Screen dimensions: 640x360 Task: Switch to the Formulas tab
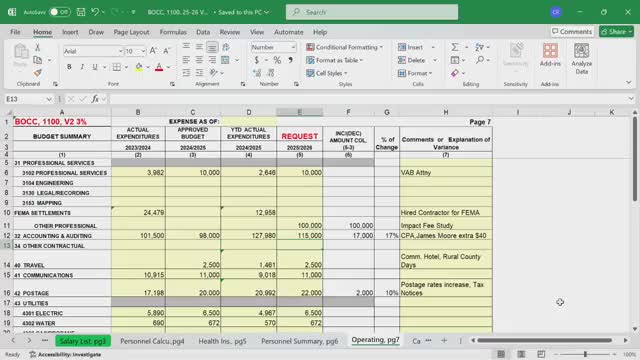click(173, 32)
